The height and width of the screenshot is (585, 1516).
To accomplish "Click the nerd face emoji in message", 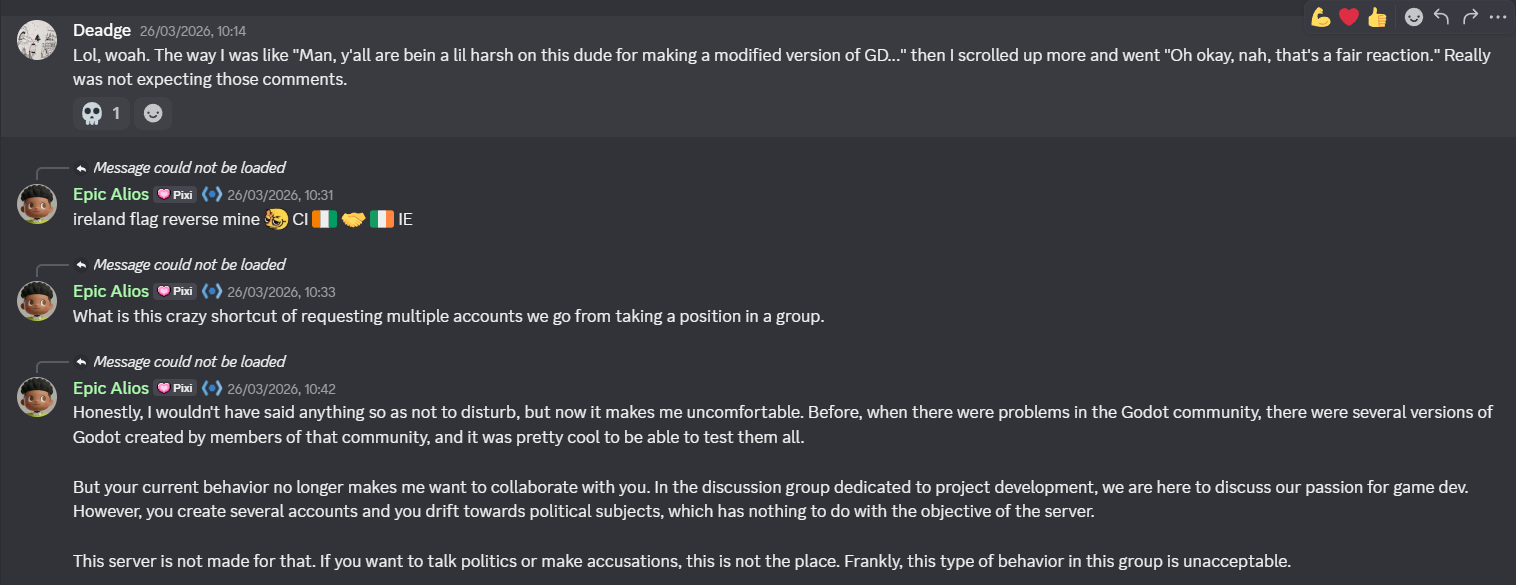I will [x=277, y=219].
